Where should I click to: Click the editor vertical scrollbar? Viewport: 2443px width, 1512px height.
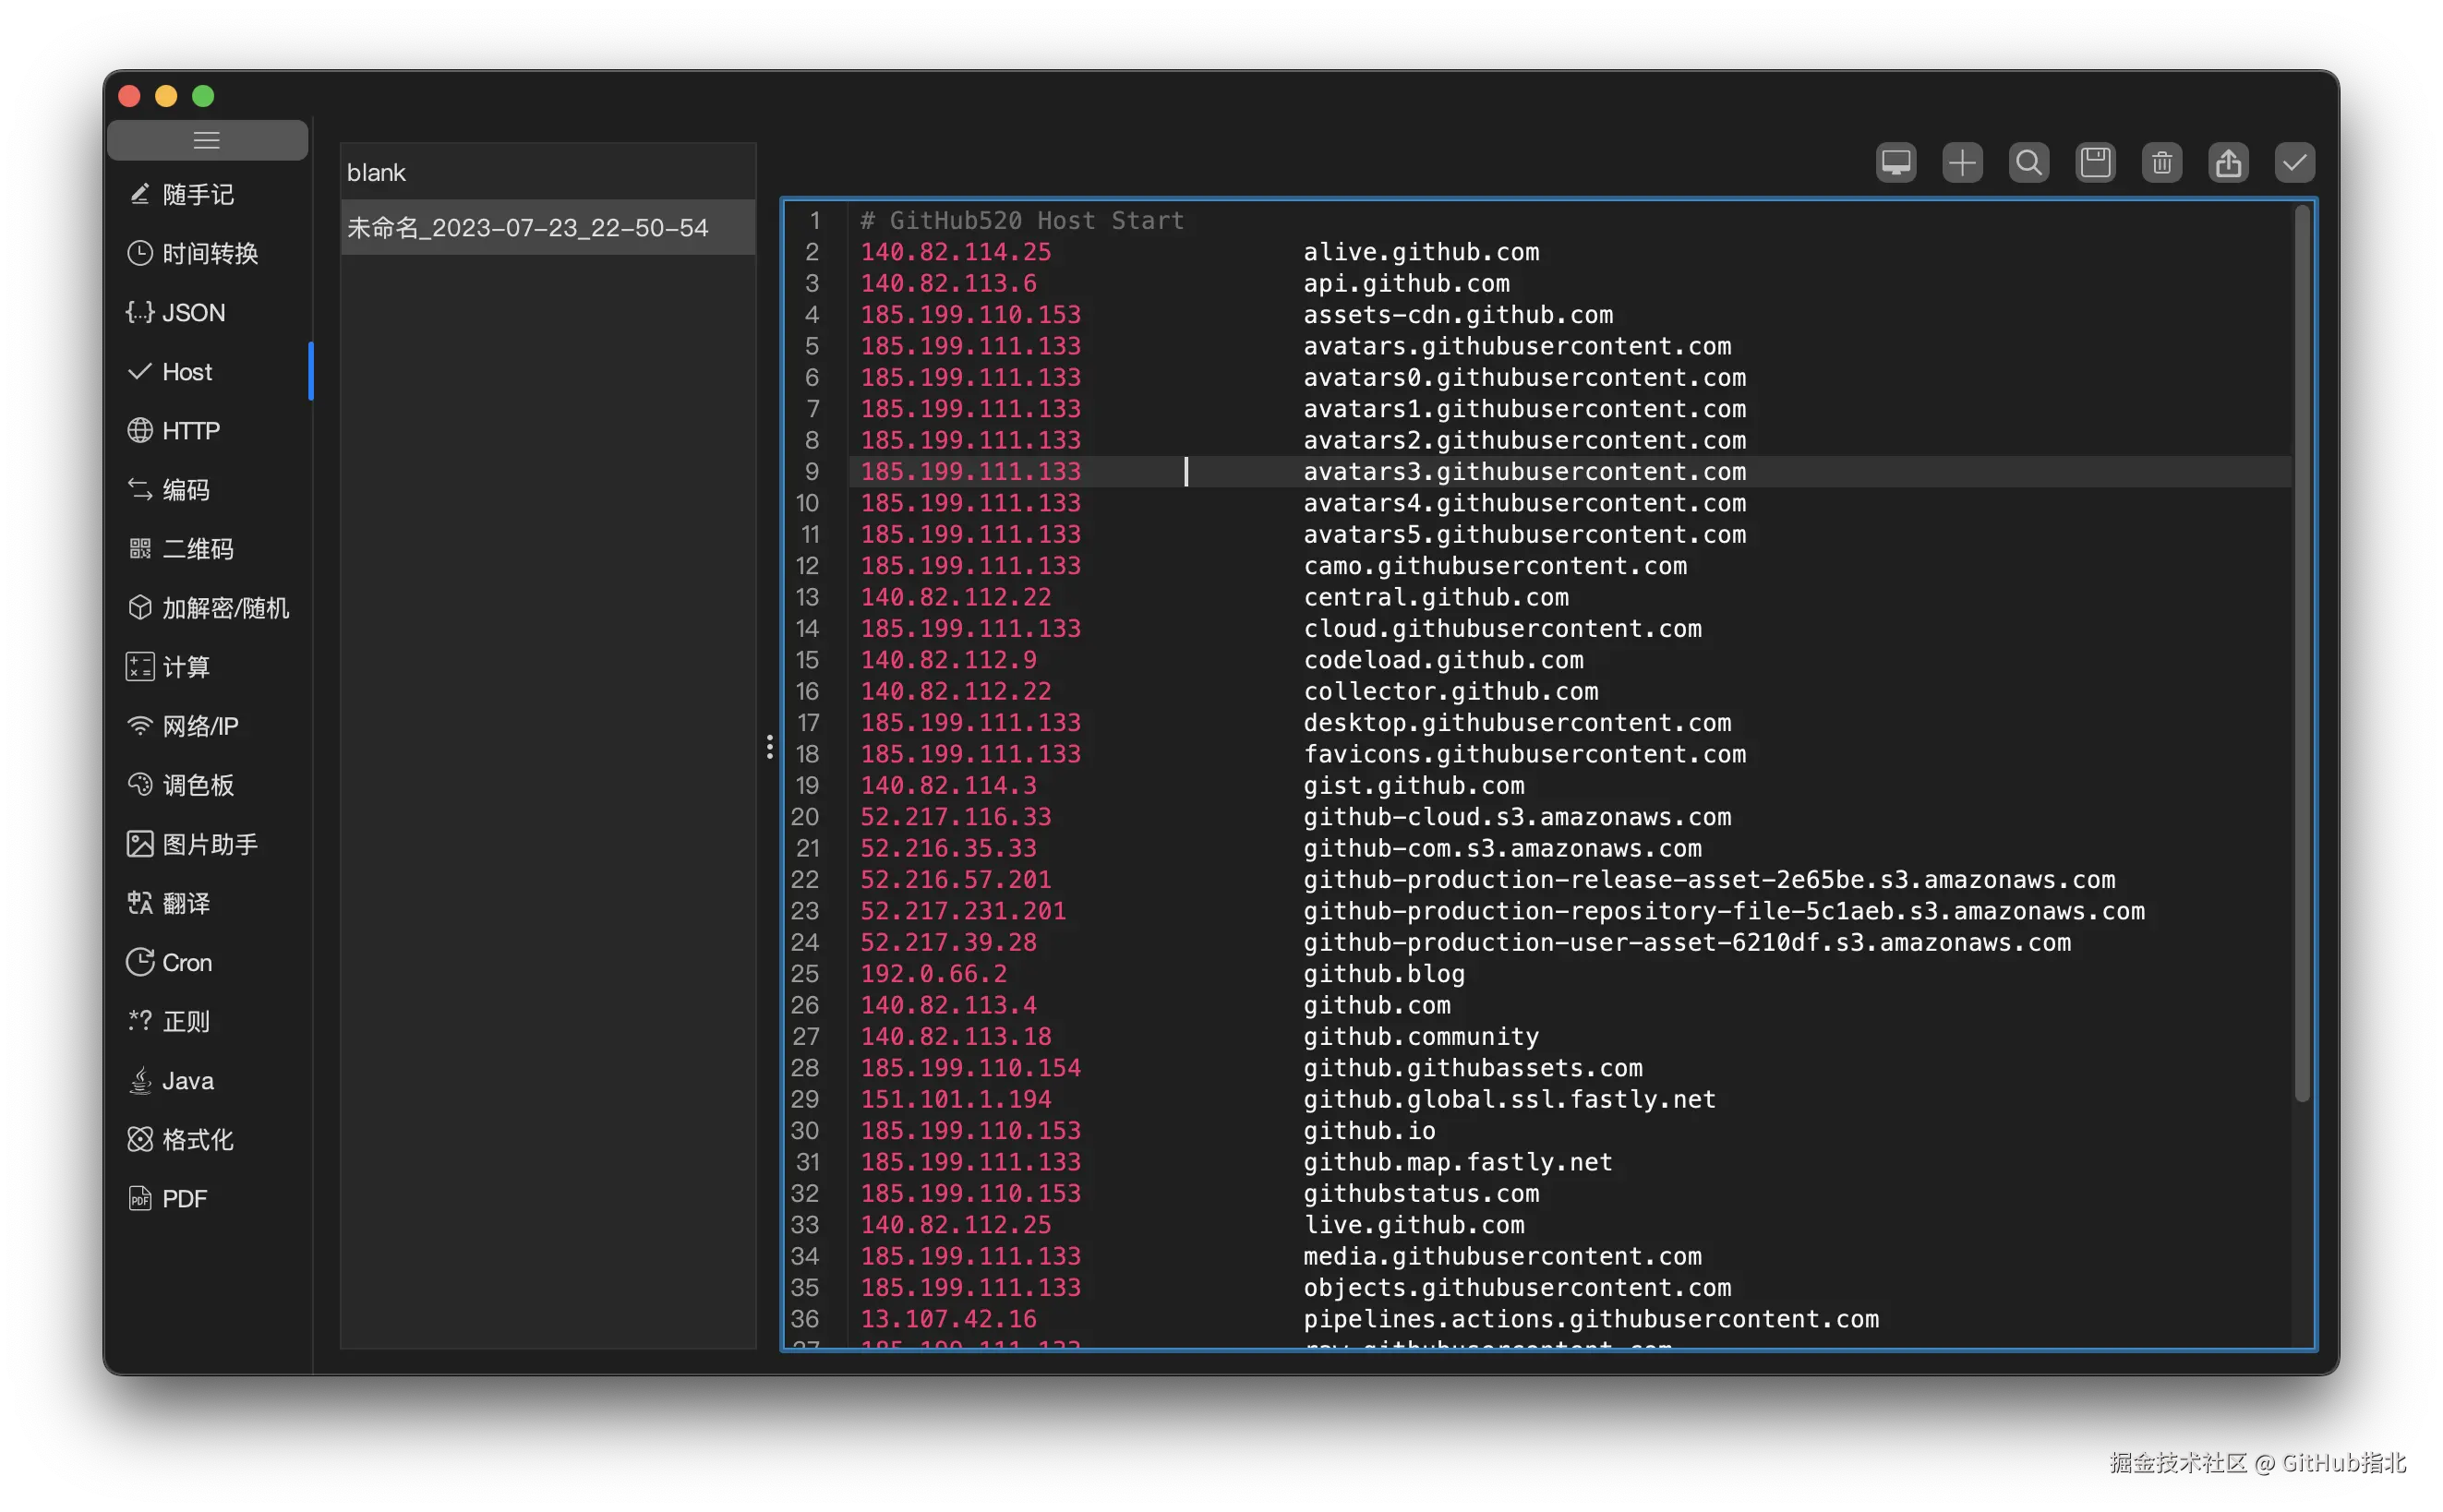[2301, 650]
